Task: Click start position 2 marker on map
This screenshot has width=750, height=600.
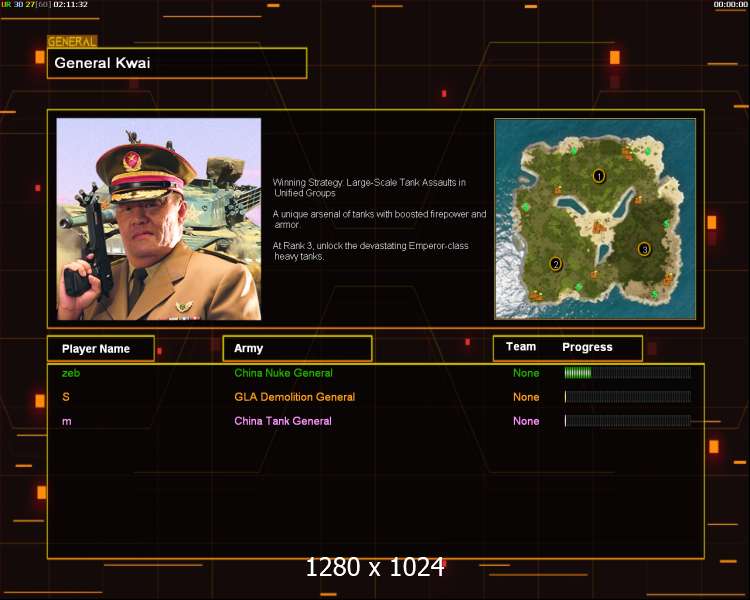Action: pos(555,264)
